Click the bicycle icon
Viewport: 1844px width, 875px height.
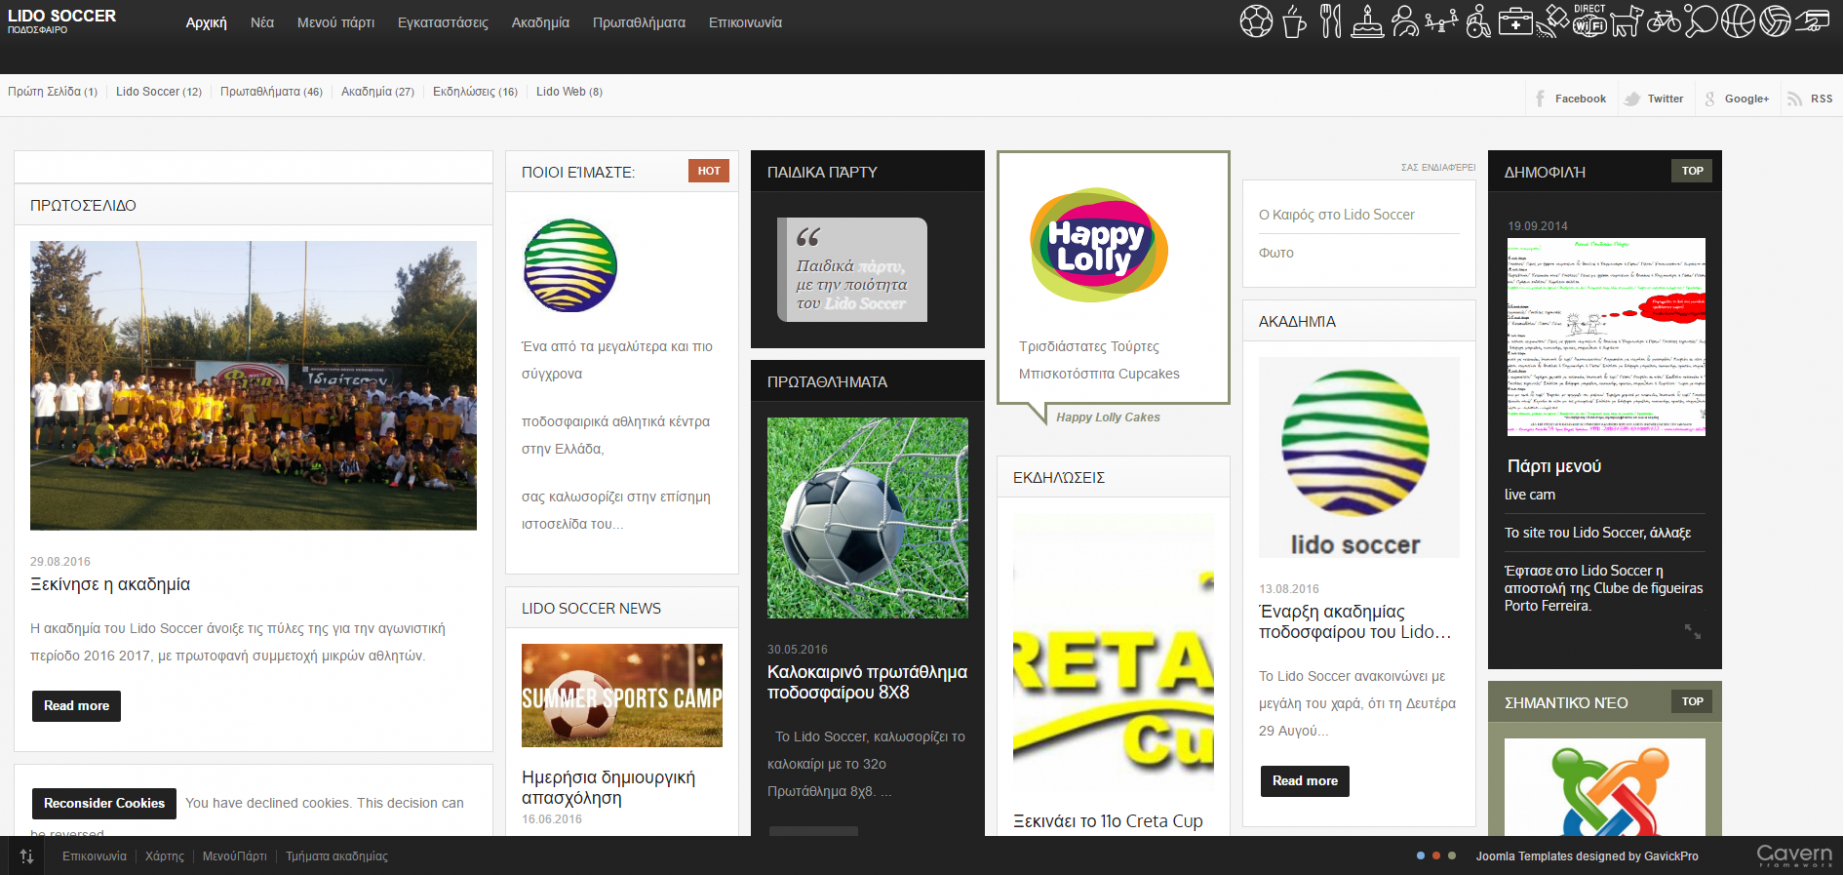[x=1664, y=21]
